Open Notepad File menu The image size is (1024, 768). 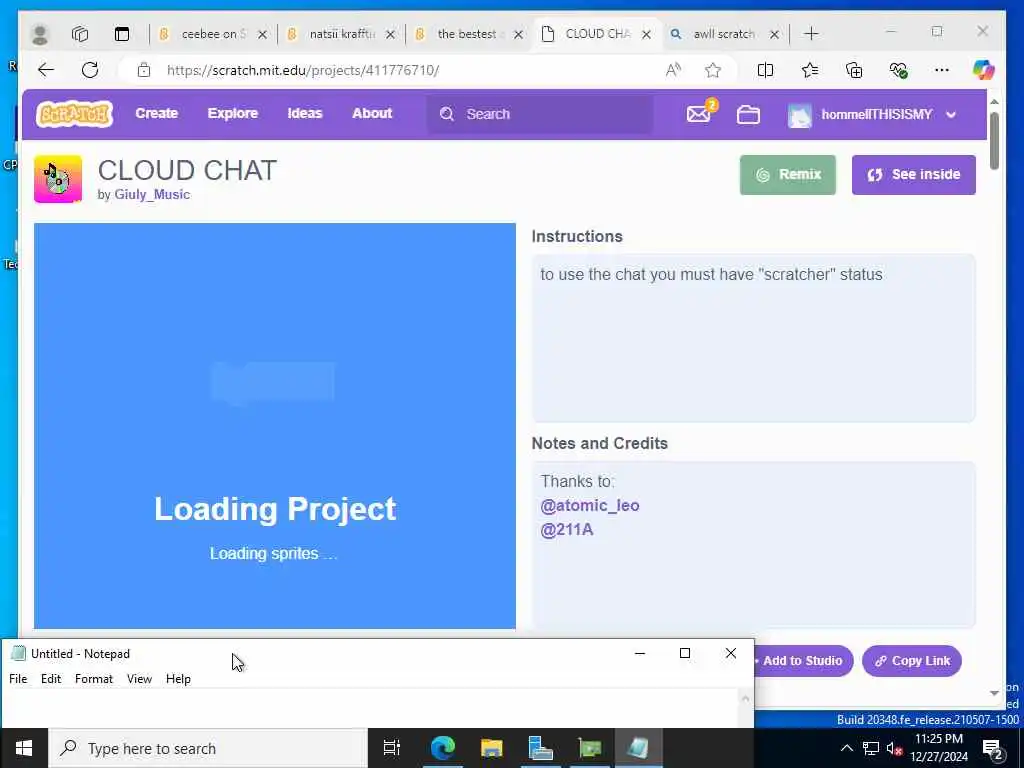(x=18, y=679)
